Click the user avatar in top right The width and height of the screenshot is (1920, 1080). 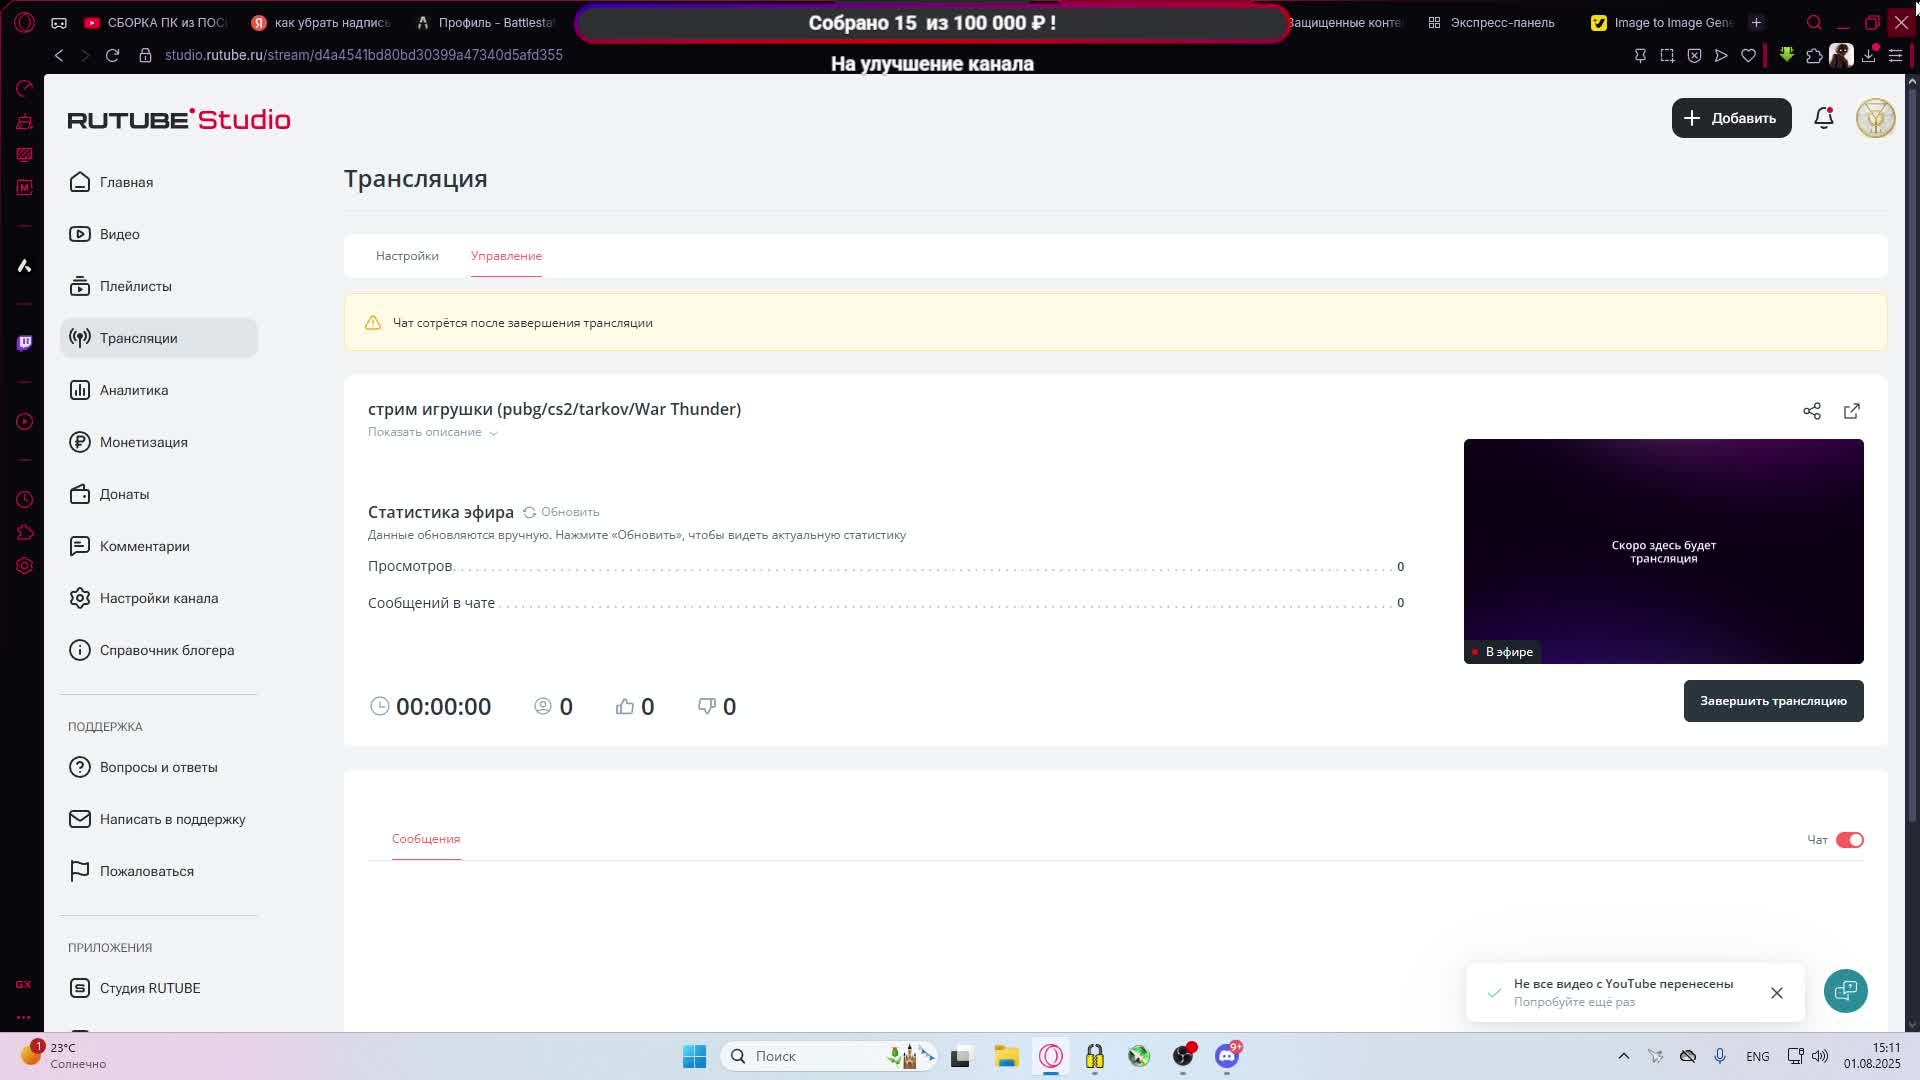[x=1875, y=118]
